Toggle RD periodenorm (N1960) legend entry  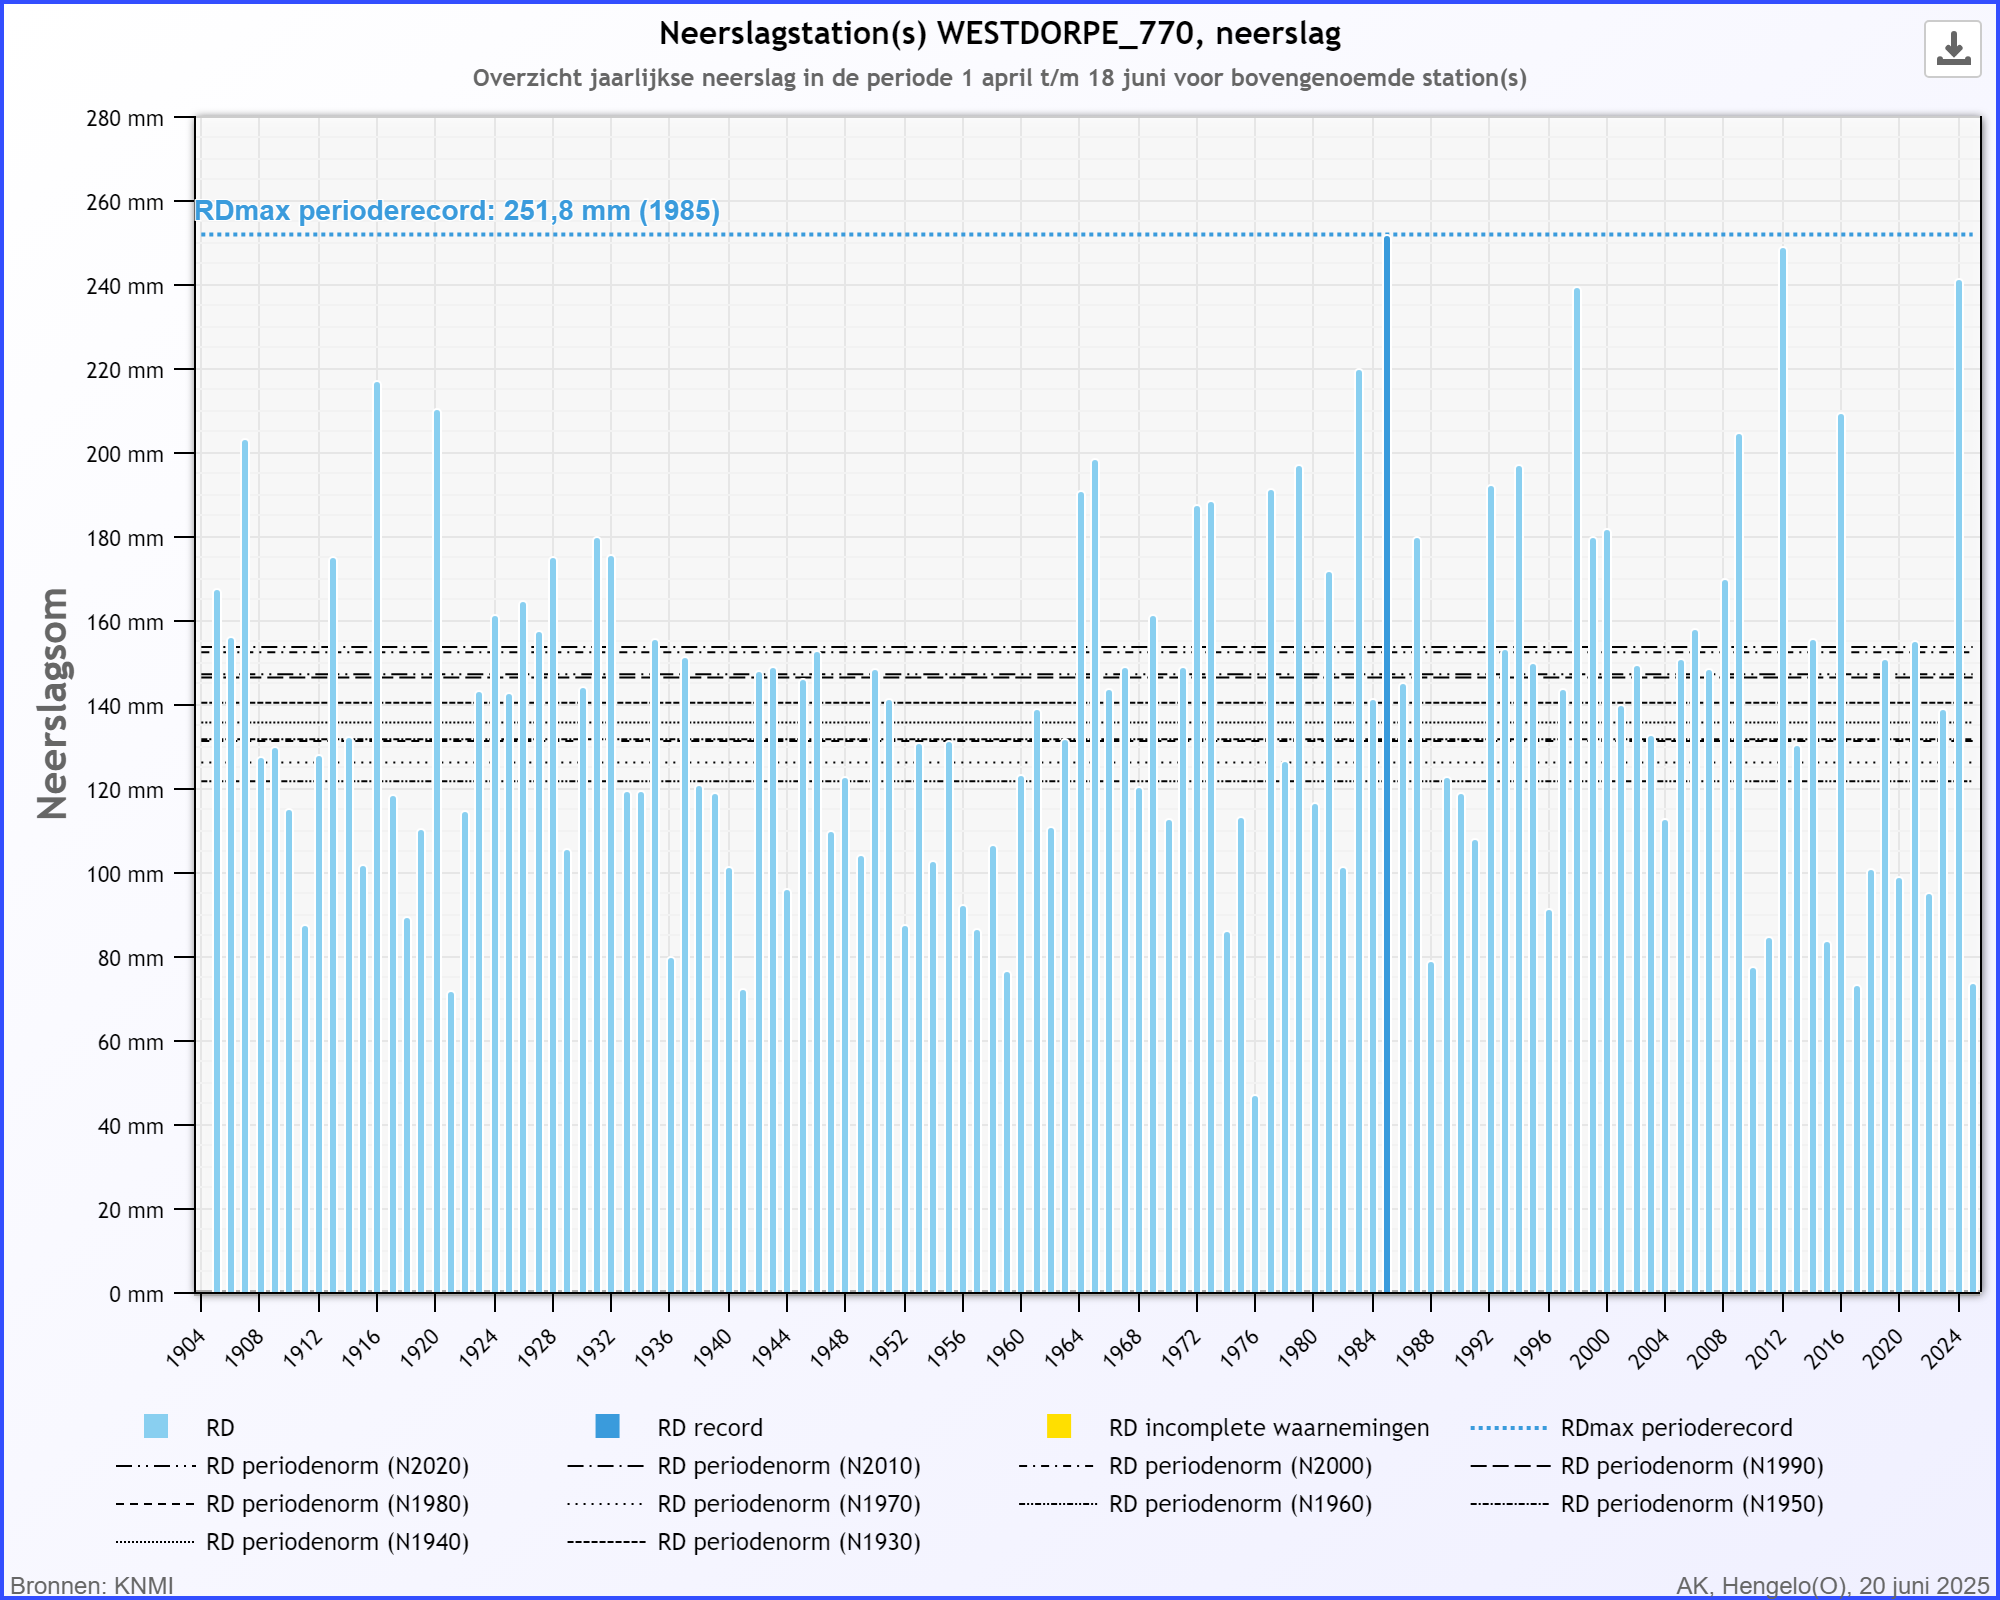(1195, 1504)
